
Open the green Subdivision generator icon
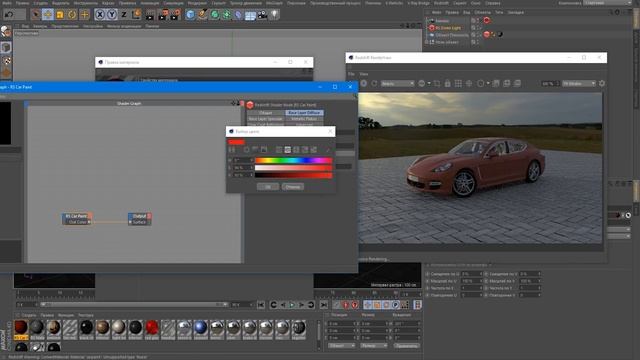coord(215,15)
